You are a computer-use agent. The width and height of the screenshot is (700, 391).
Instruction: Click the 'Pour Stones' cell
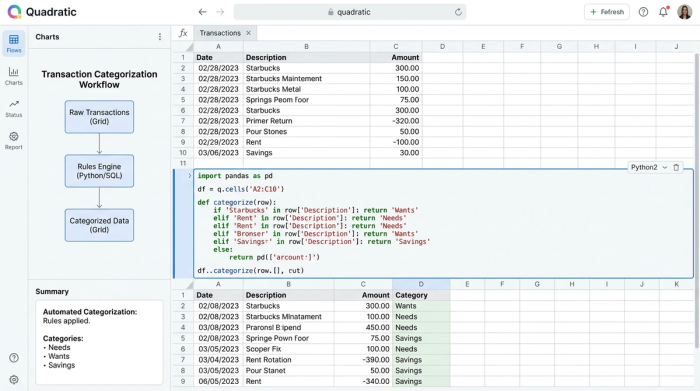tap(306, 132)
